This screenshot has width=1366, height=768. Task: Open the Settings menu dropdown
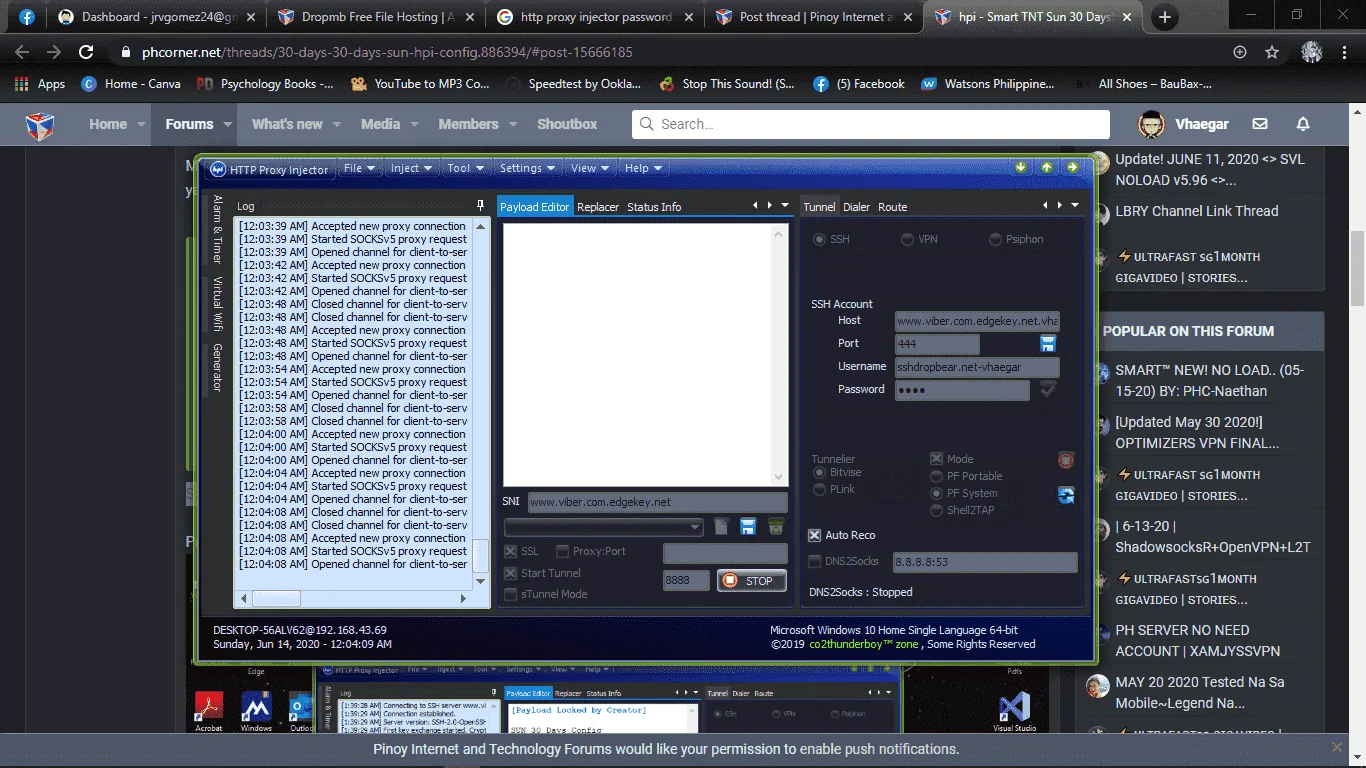[528, 168]
